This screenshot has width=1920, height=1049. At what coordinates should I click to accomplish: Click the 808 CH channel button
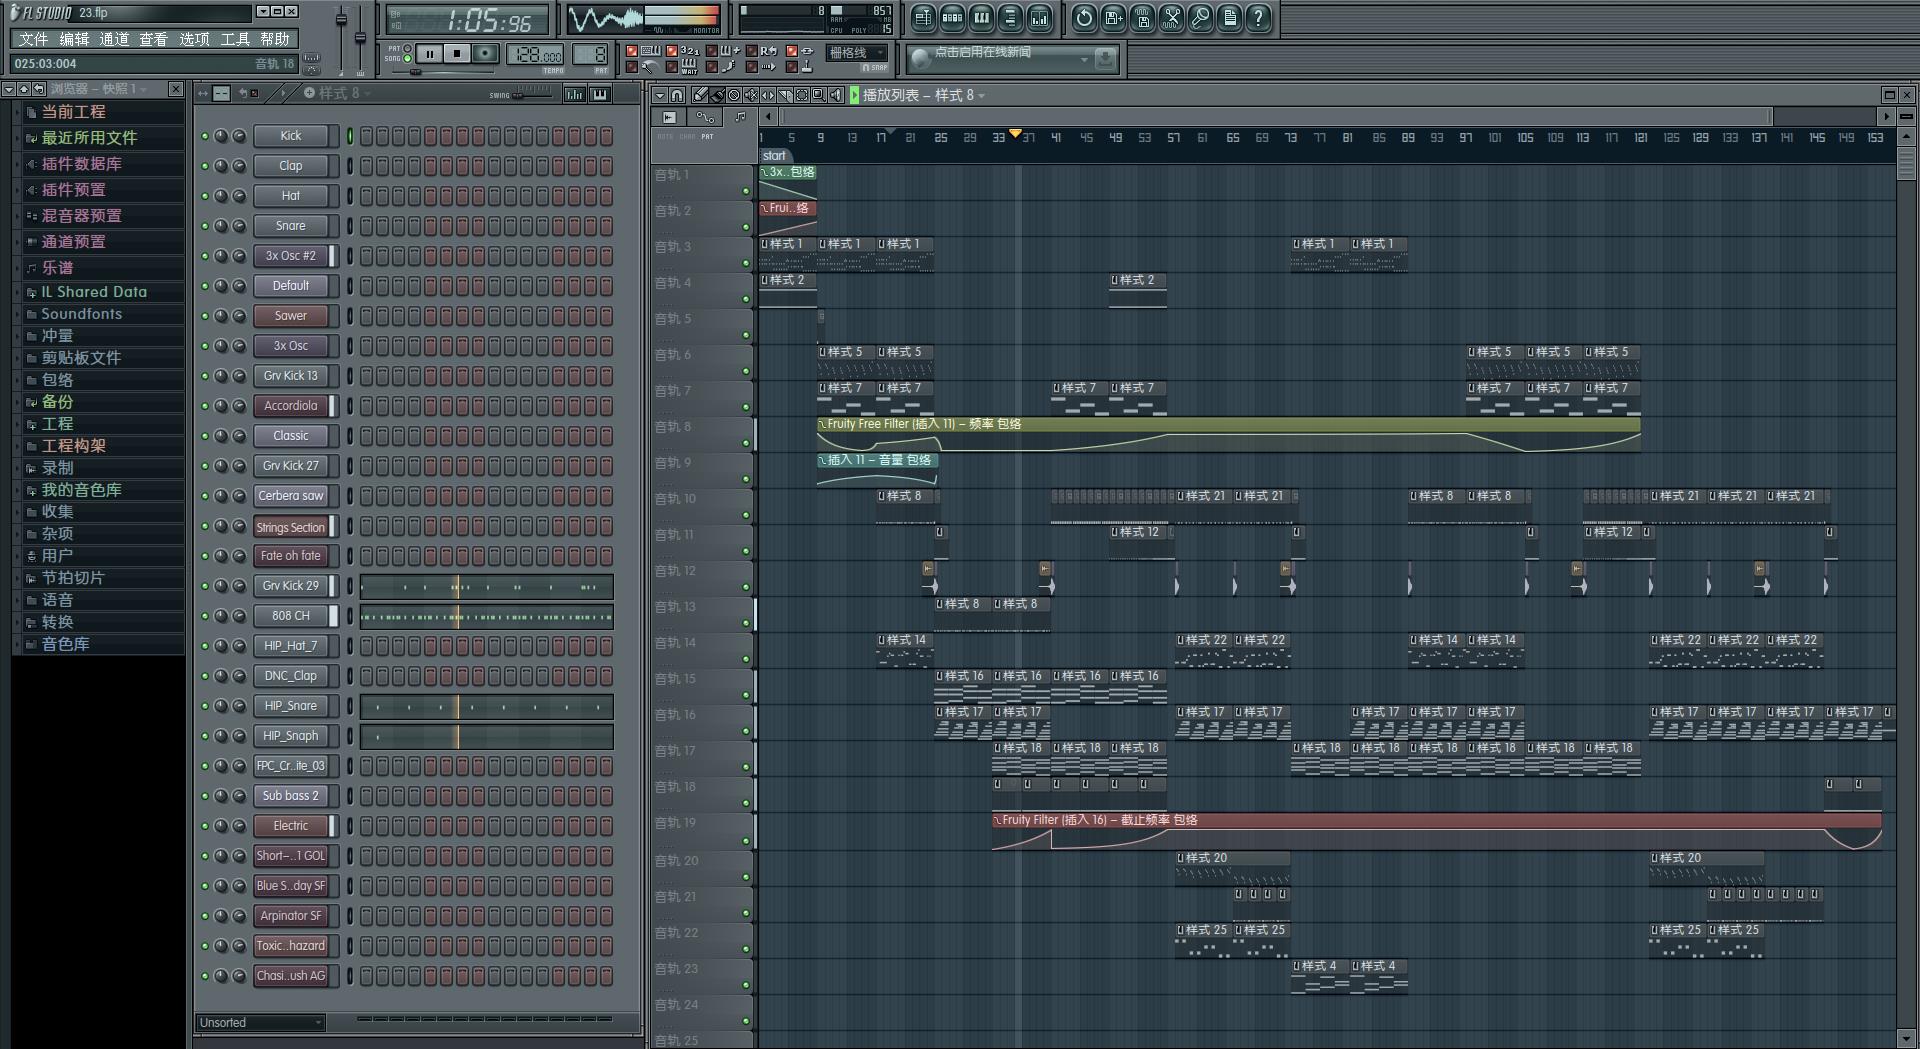[x=291, y=616]
